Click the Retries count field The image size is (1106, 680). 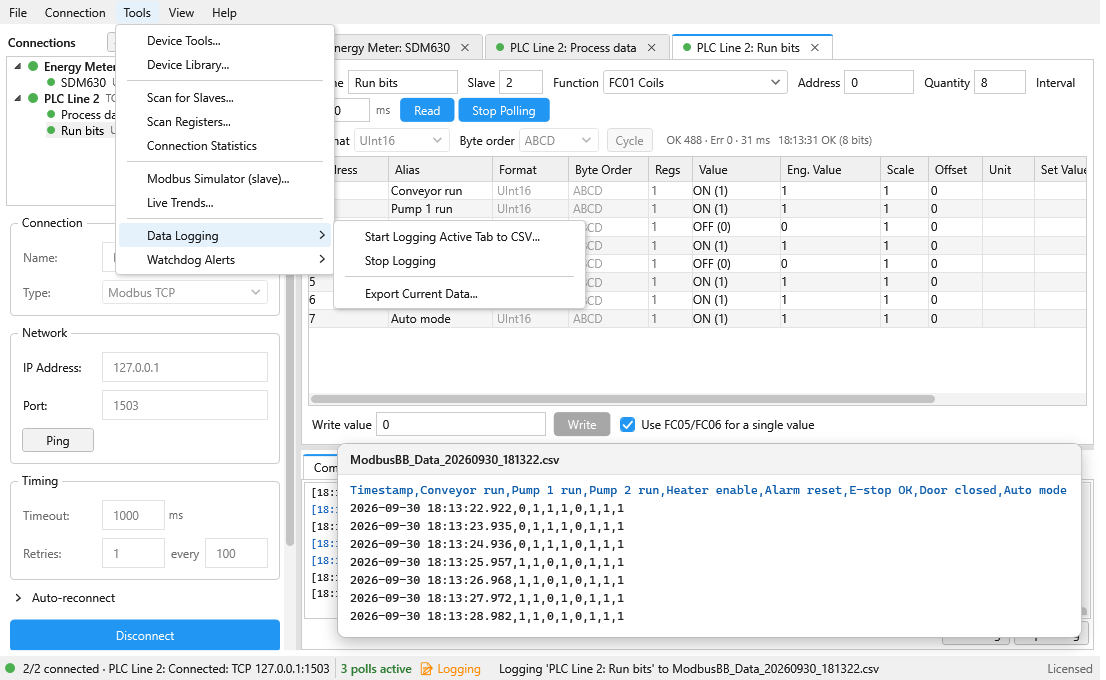tap(133, 554)
